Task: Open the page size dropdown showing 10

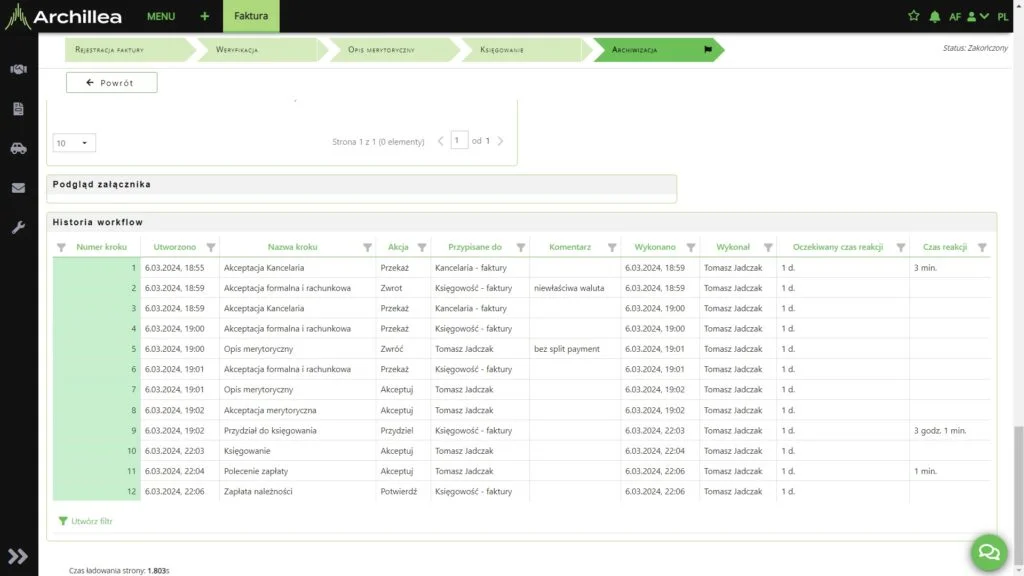Action: [74, 143]
